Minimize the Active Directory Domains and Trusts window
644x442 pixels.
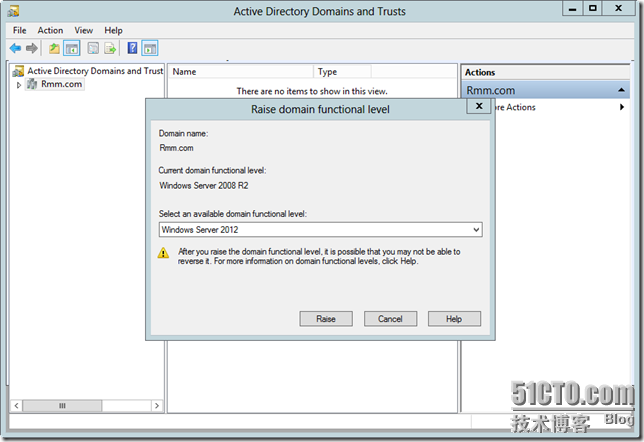pos(573,9)
